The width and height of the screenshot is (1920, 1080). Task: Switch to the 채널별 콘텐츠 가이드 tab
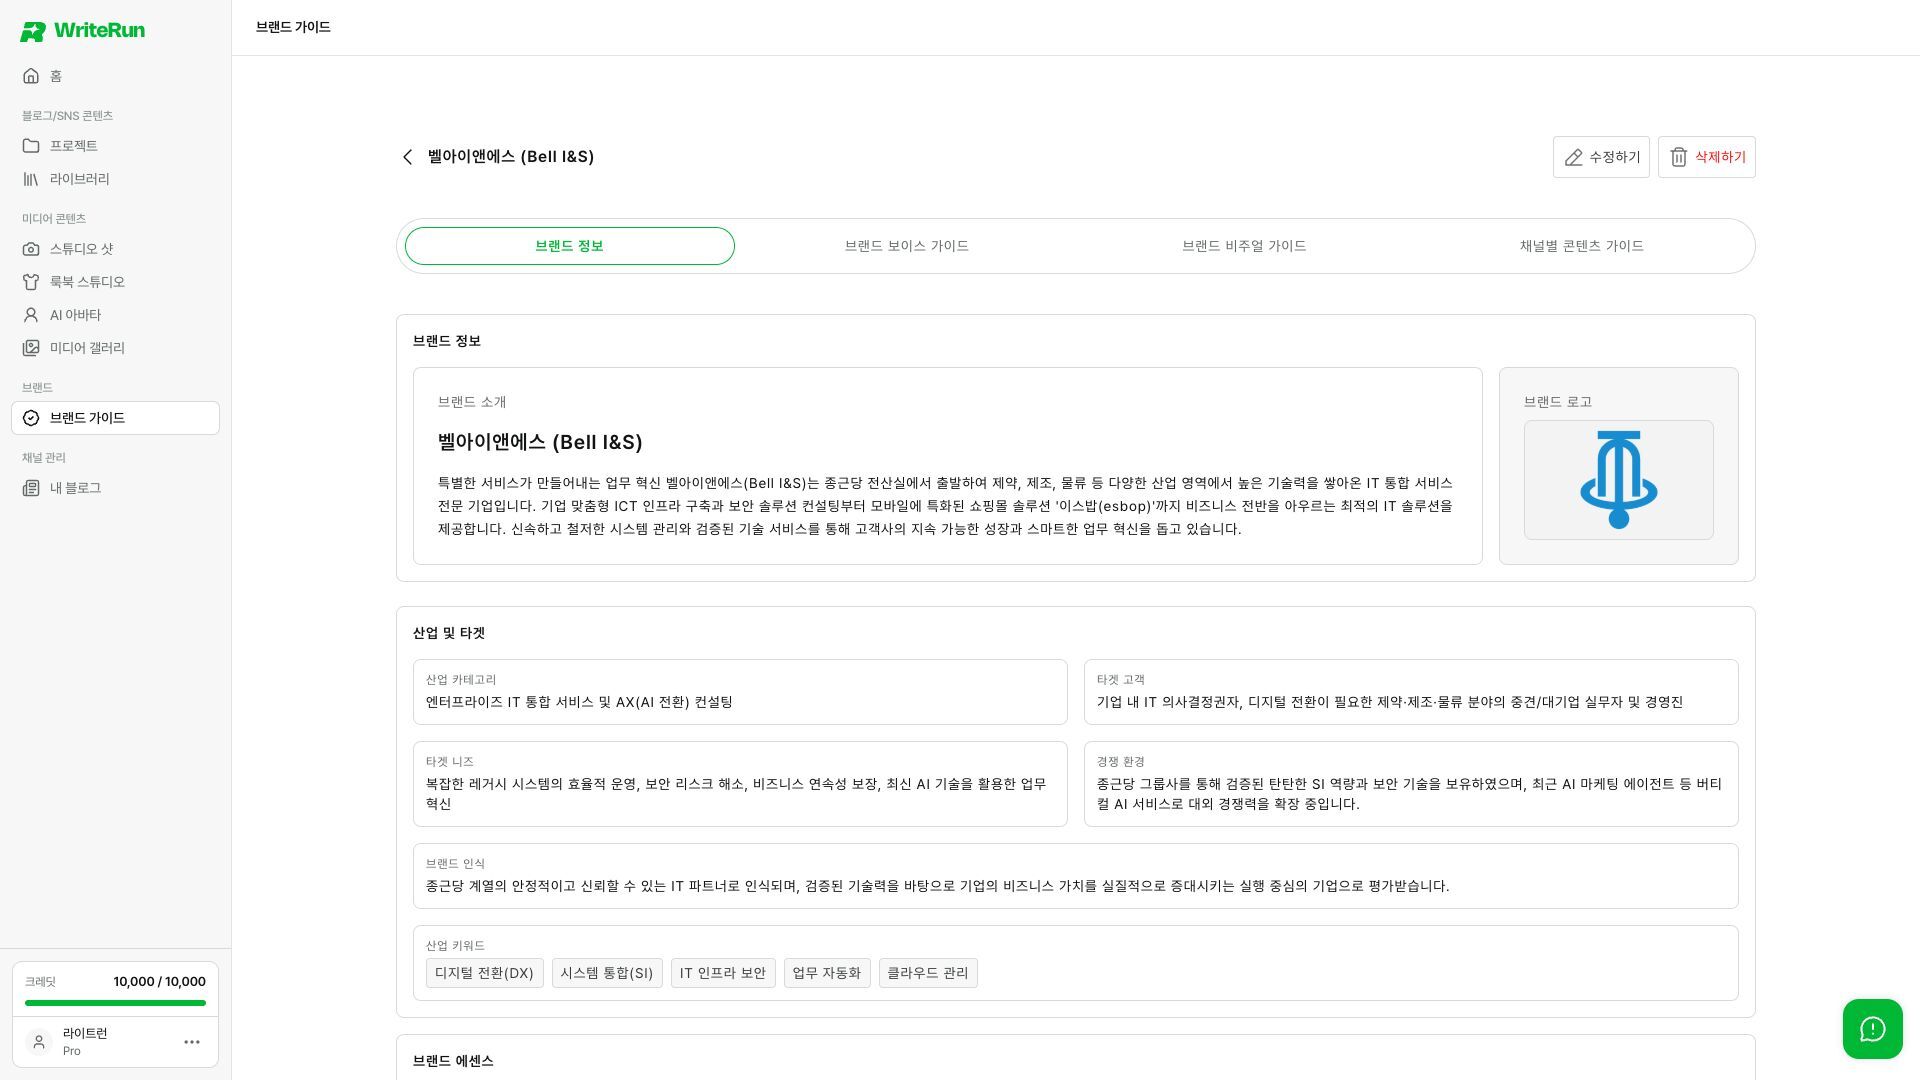[x=1582, y=246]
